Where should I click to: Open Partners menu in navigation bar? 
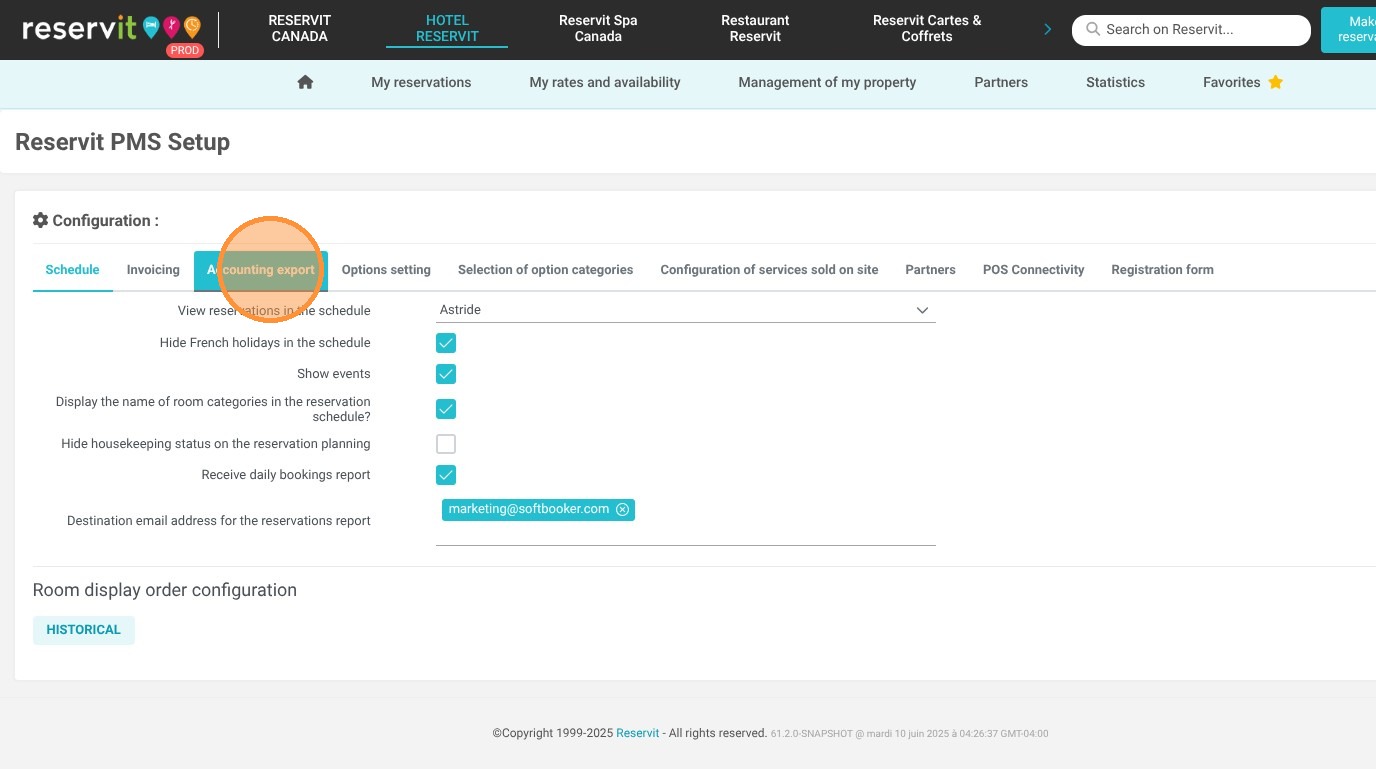[x=1001, y=82]
